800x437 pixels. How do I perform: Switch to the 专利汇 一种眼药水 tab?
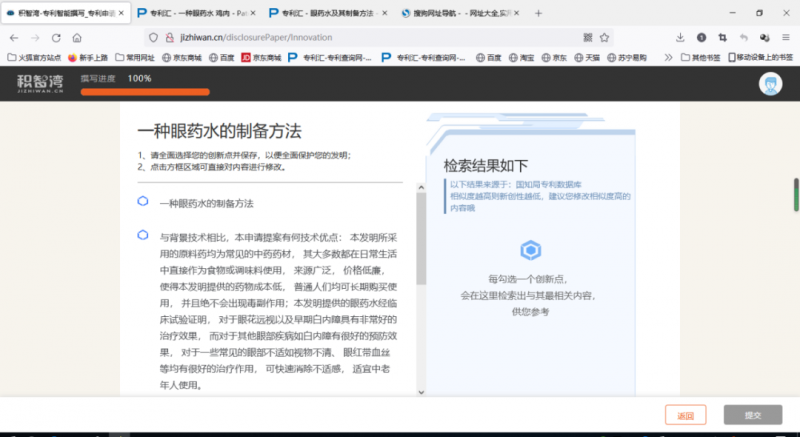tap(198, 13)
